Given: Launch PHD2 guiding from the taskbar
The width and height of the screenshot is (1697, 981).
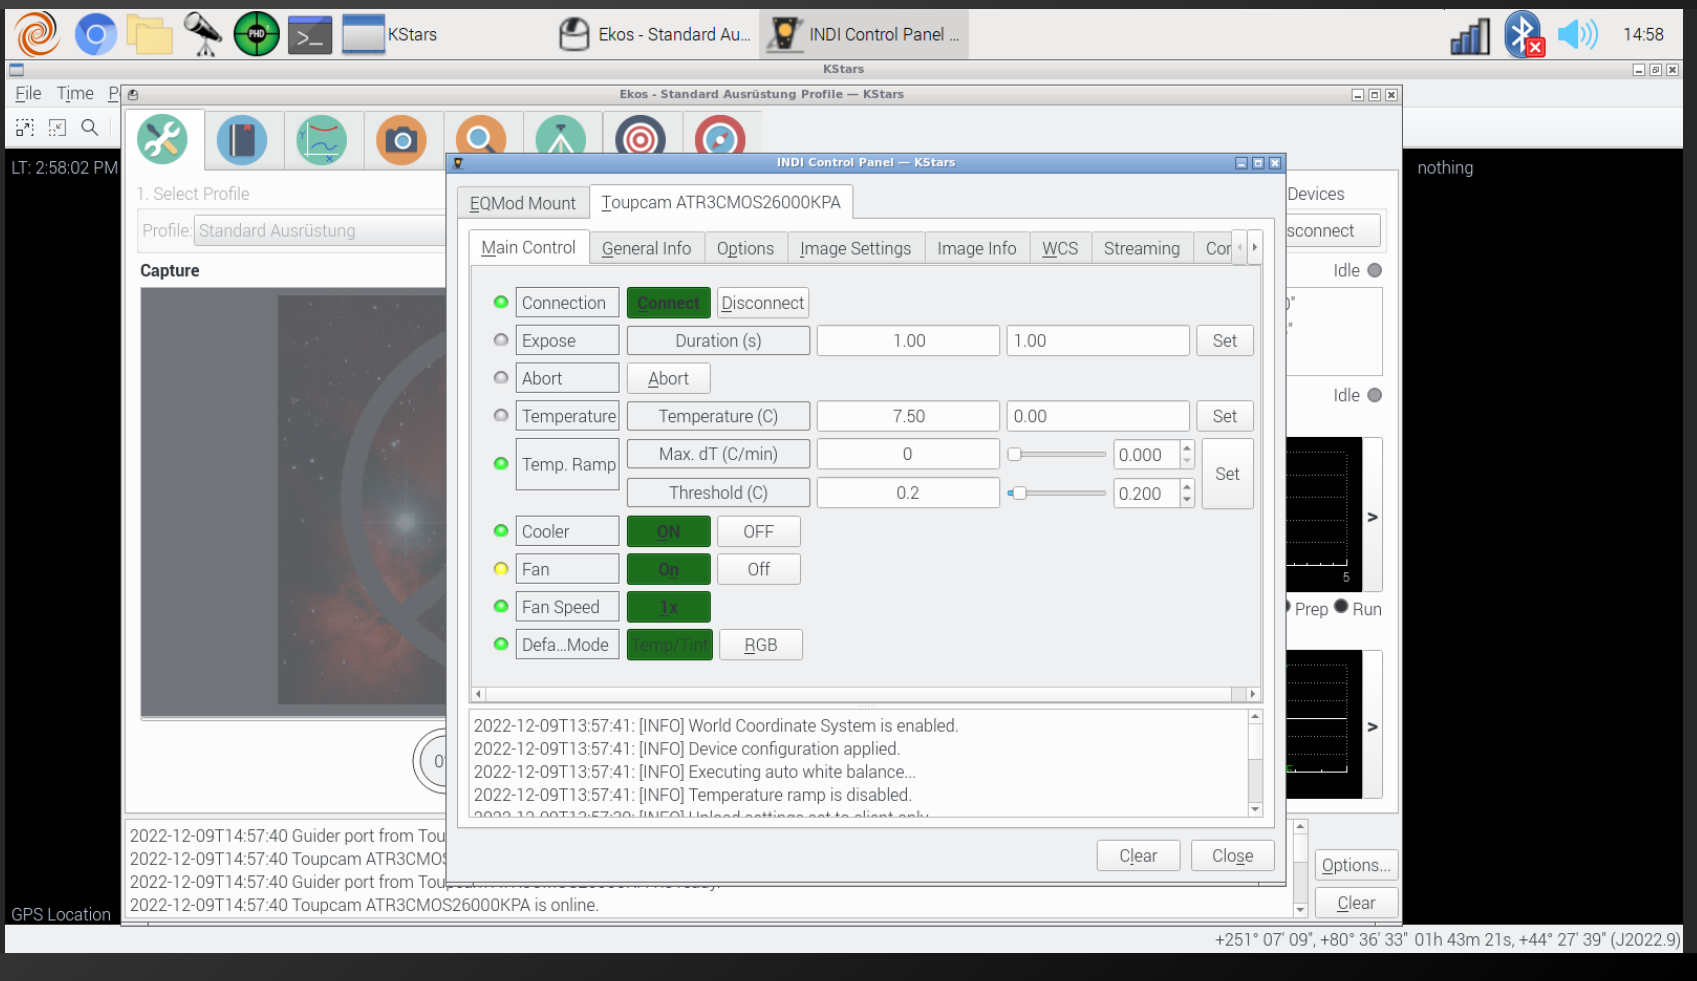Looking at the screenshot, I should tap(257, 35).
